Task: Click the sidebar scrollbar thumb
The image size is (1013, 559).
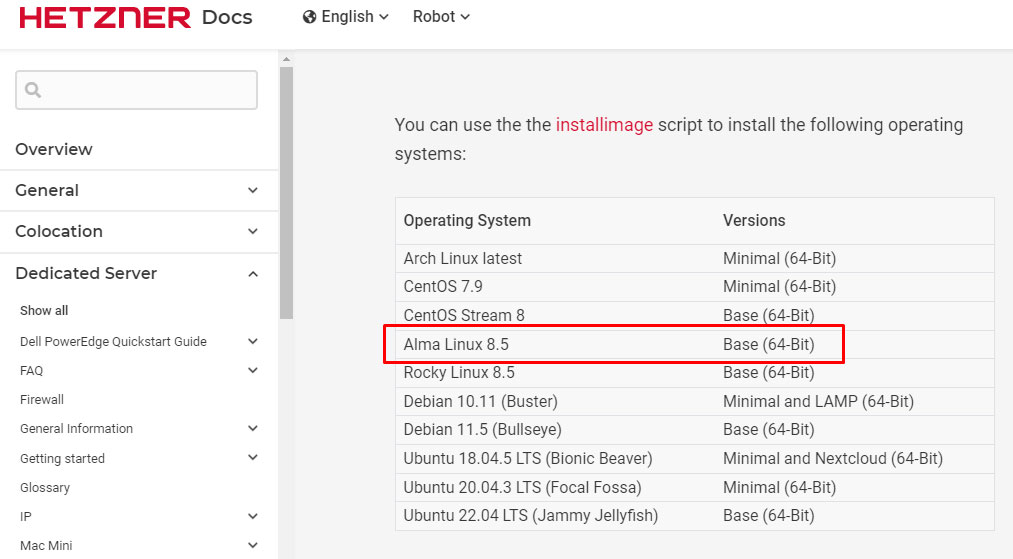Action: tap(286, 193)
